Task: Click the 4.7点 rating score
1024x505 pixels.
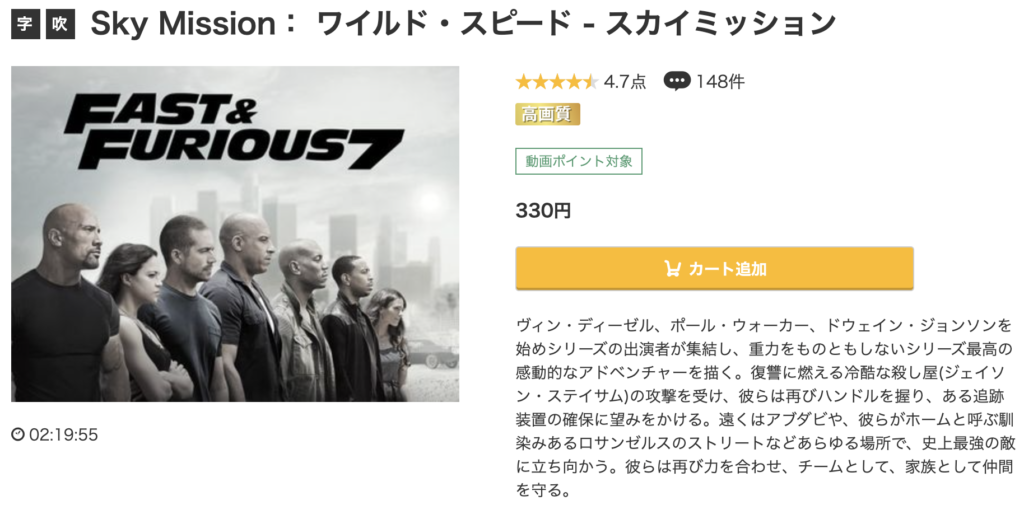Action: [624, 82]
